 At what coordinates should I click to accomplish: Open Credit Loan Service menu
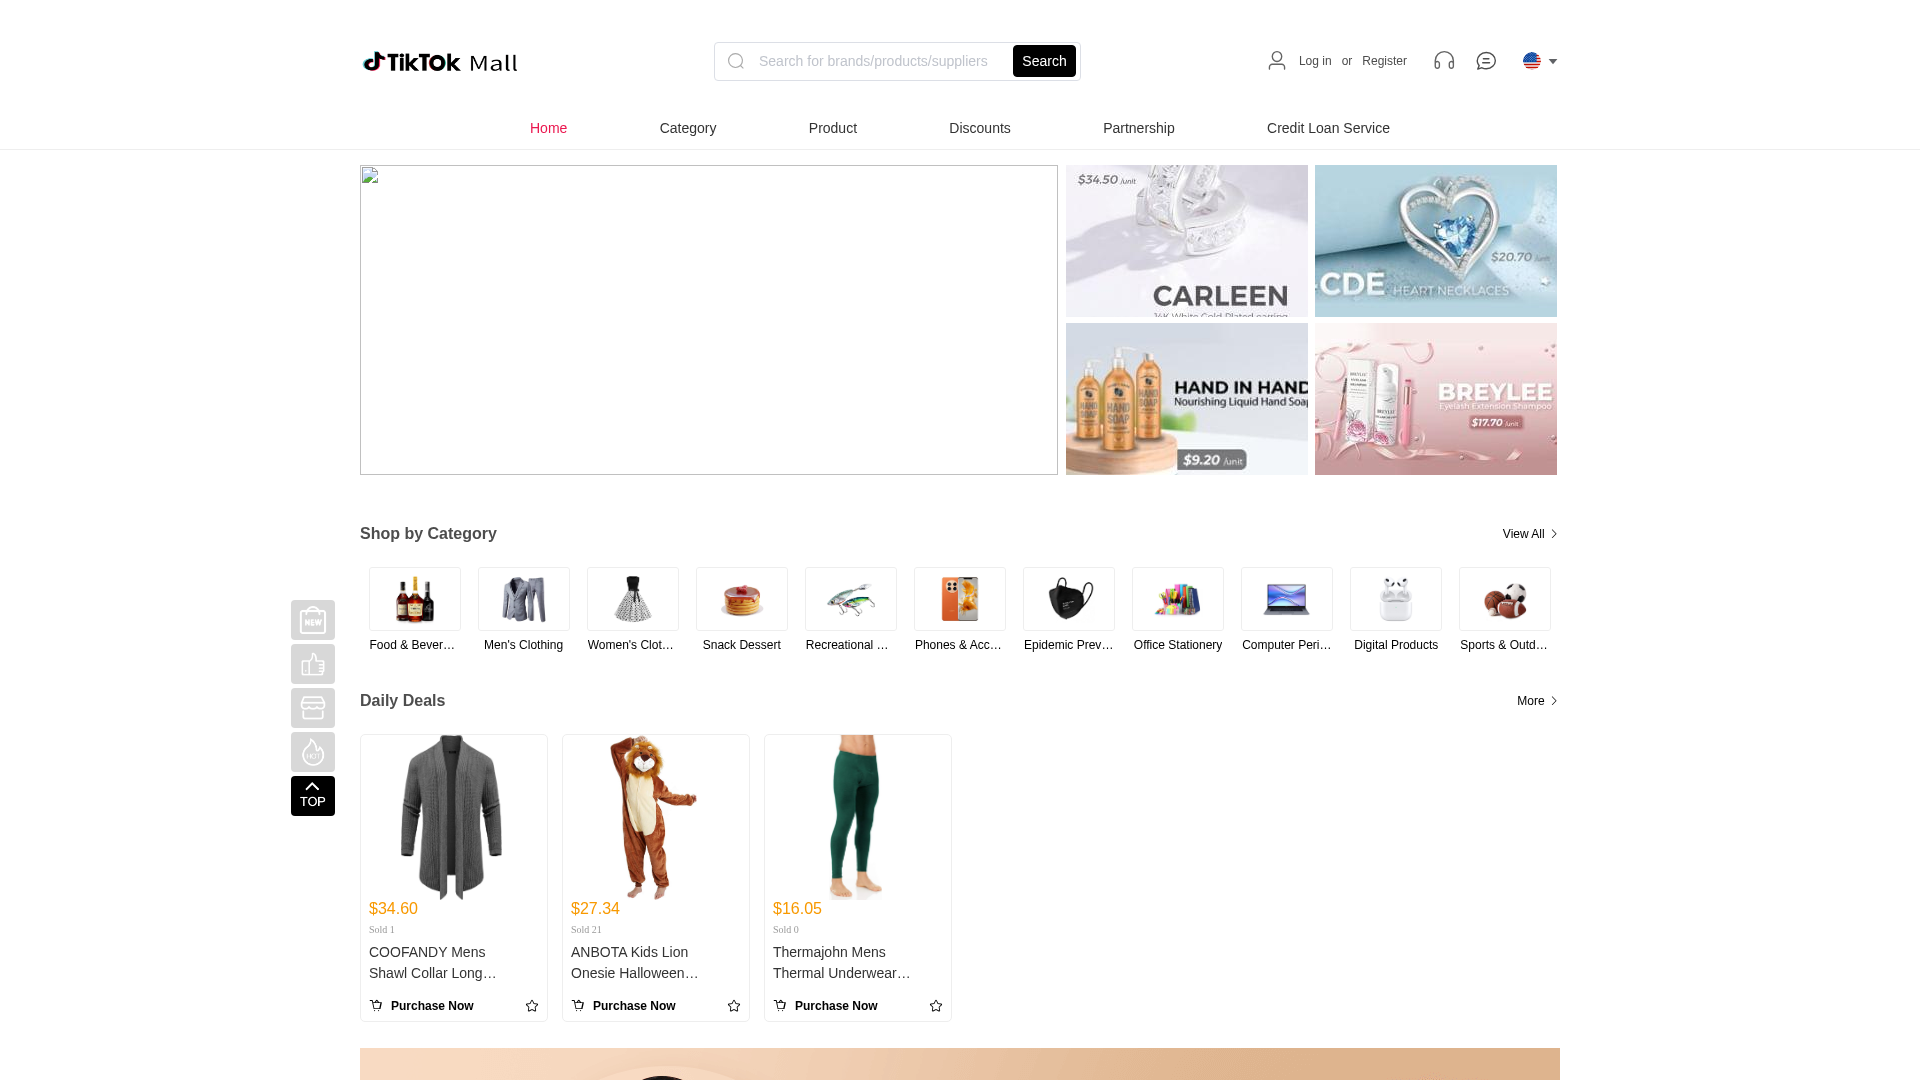1328,128
